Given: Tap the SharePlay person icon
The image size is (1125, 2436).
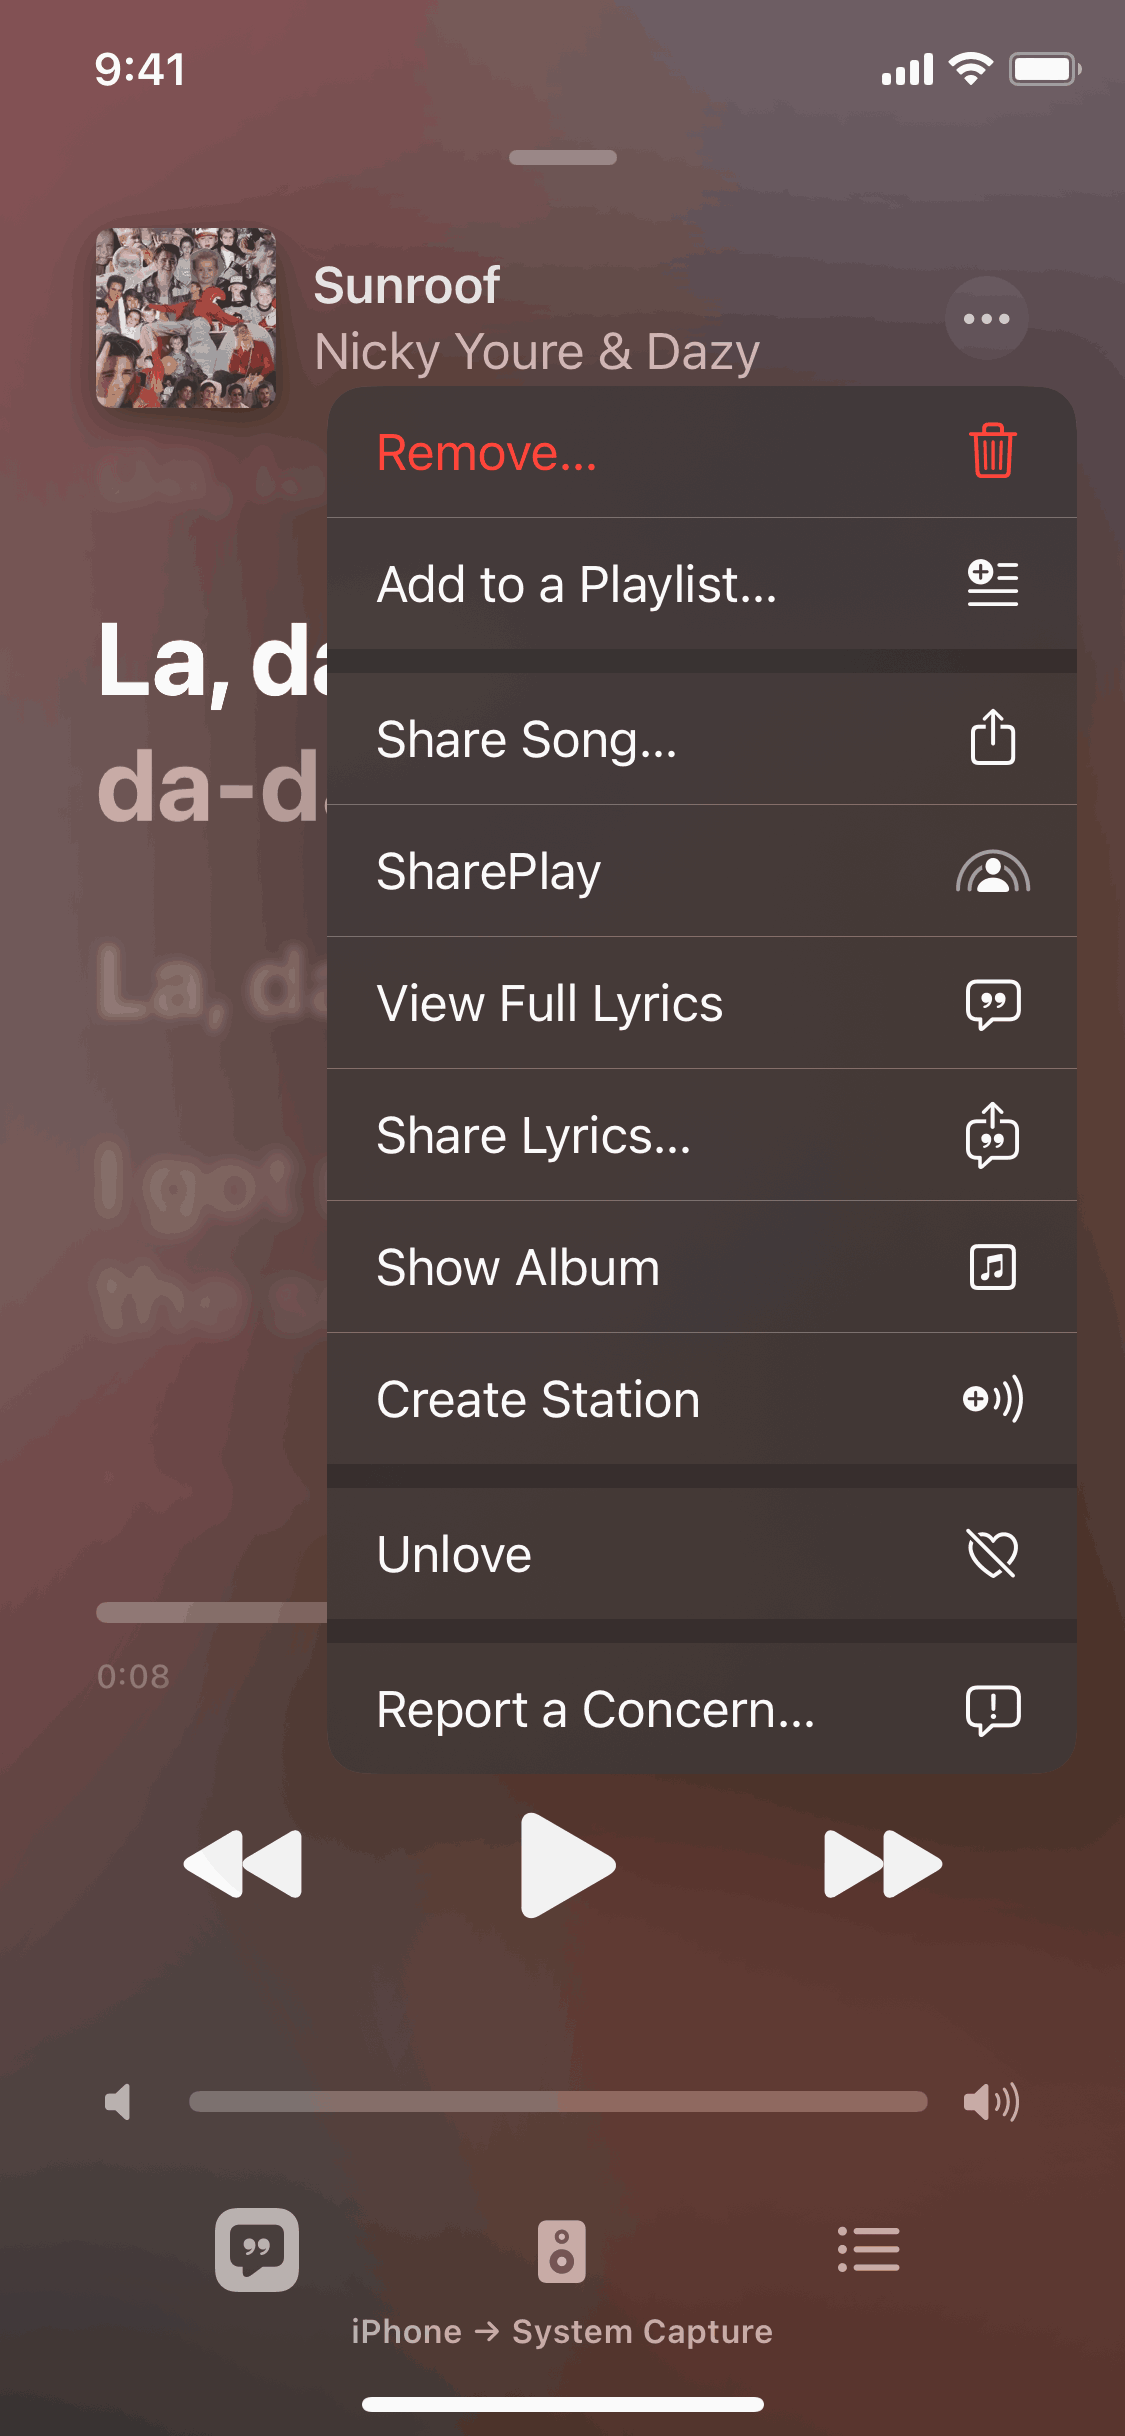Looking at the screenshot, I should [992, 872].
